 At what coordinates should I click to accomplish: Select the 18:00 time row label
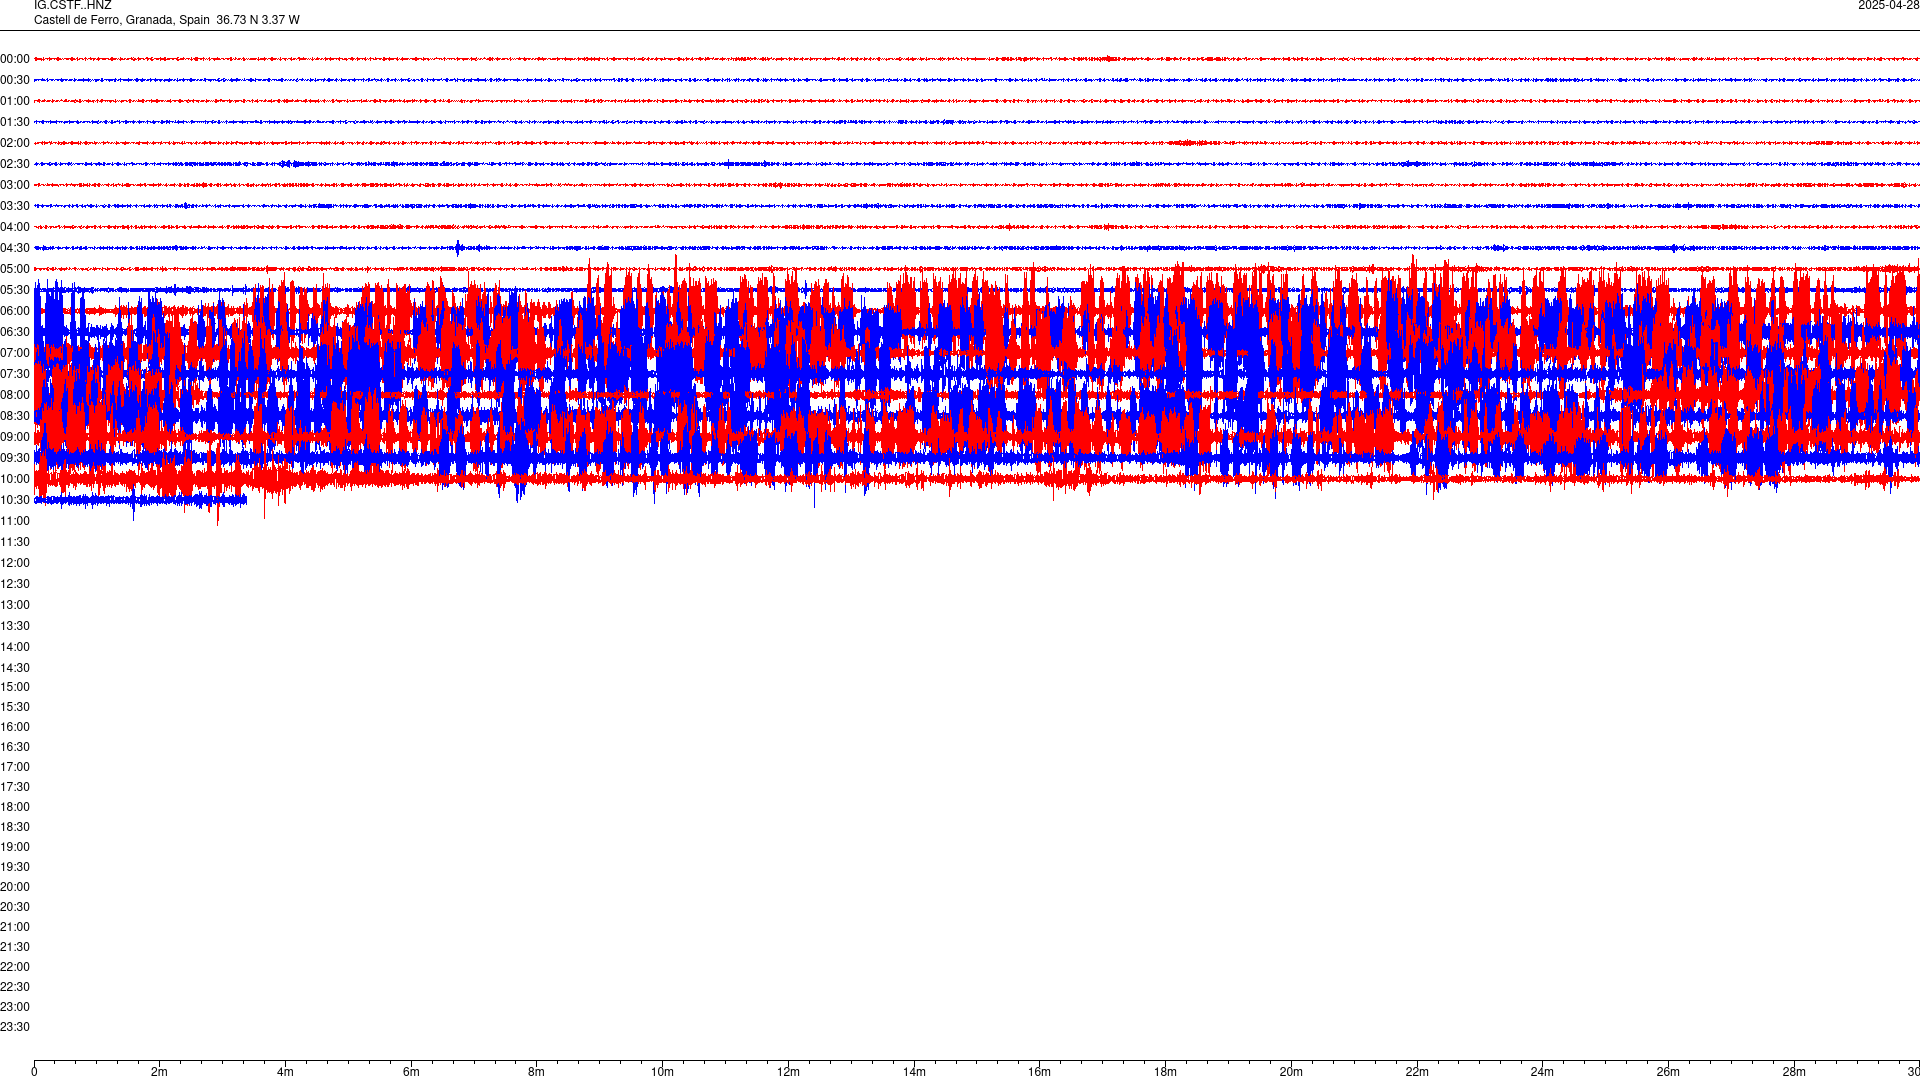pos(15,807)
